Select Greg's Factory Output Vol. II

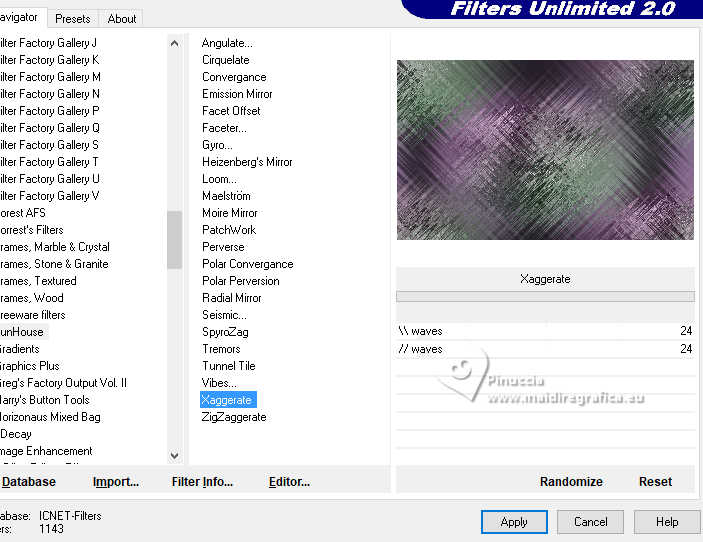point(64,384)
